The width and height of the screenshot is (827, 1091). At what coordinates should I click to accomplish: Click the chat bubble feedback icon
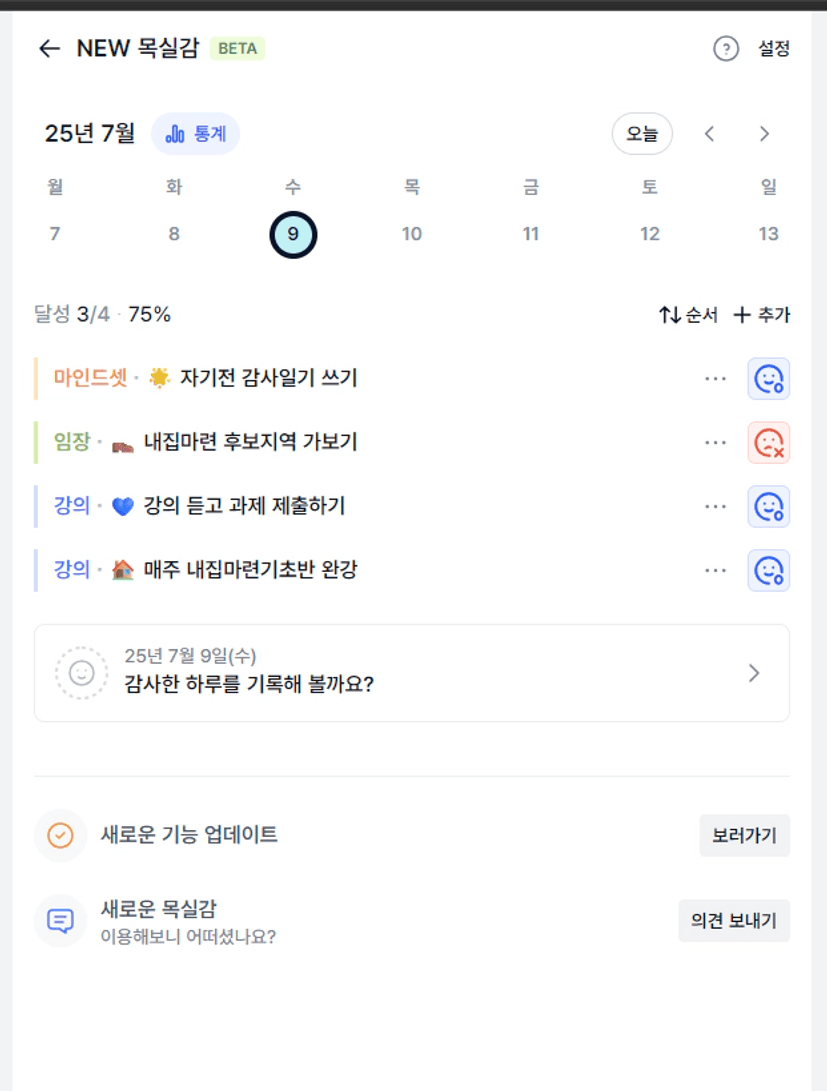point(61,921)
